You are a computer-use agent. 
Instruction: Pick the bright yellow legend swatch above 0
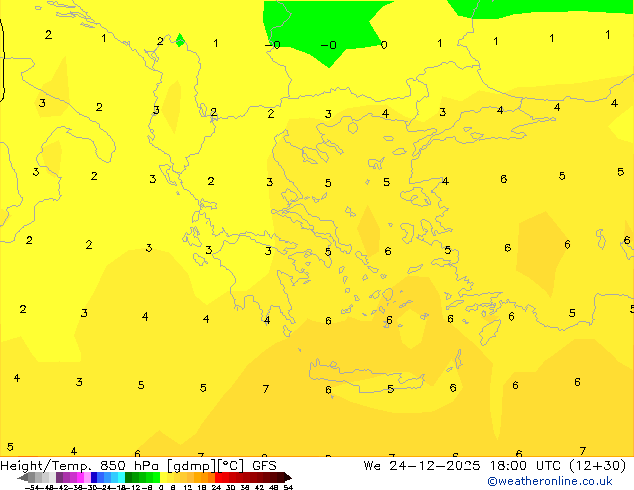tap(163, 477)
